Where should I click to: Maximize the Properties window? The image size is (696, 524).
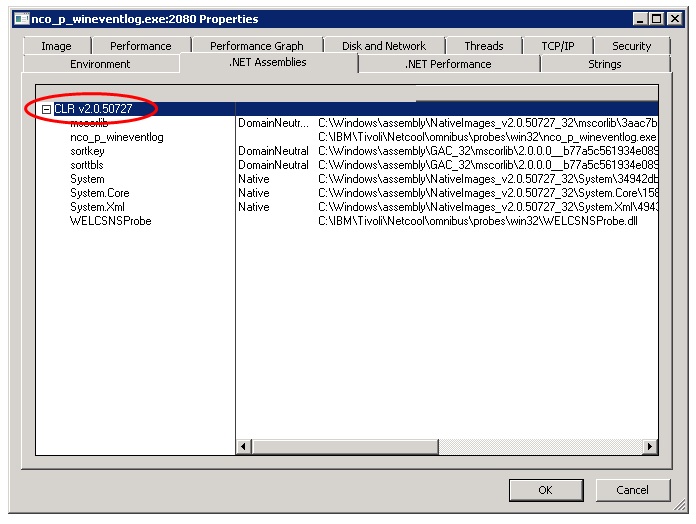pos(656,19)
